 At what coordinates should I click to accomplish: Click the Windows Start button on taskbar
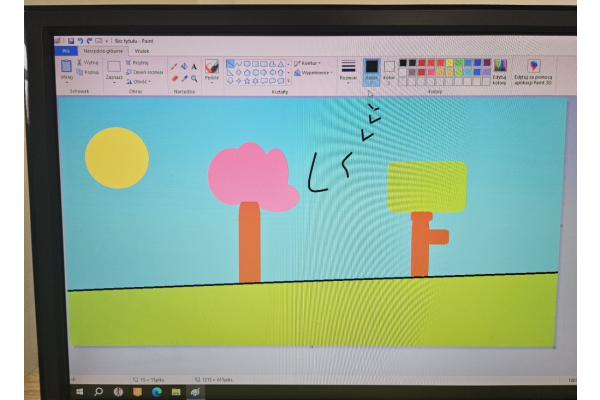coord(82,391)
